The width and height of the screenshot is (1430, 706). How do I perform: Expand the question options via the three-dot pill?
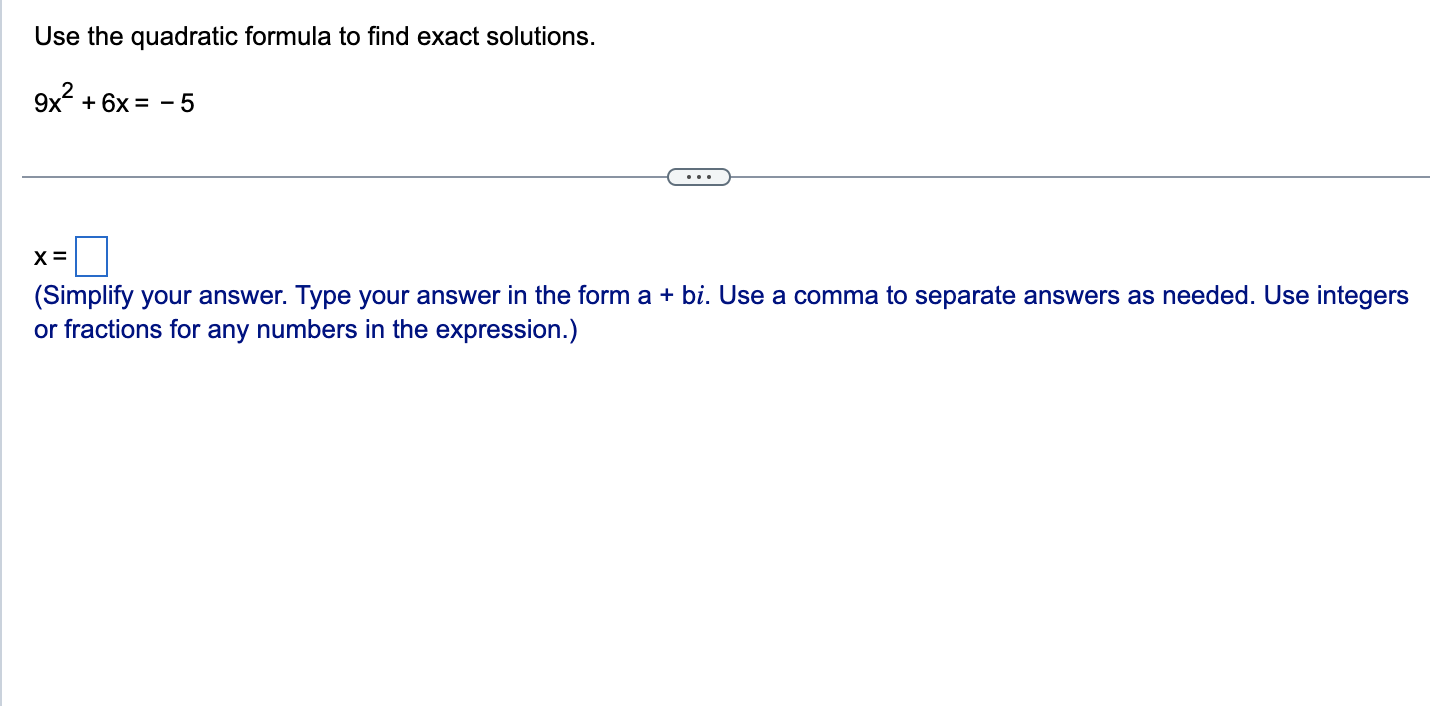[x=698, y=176]
